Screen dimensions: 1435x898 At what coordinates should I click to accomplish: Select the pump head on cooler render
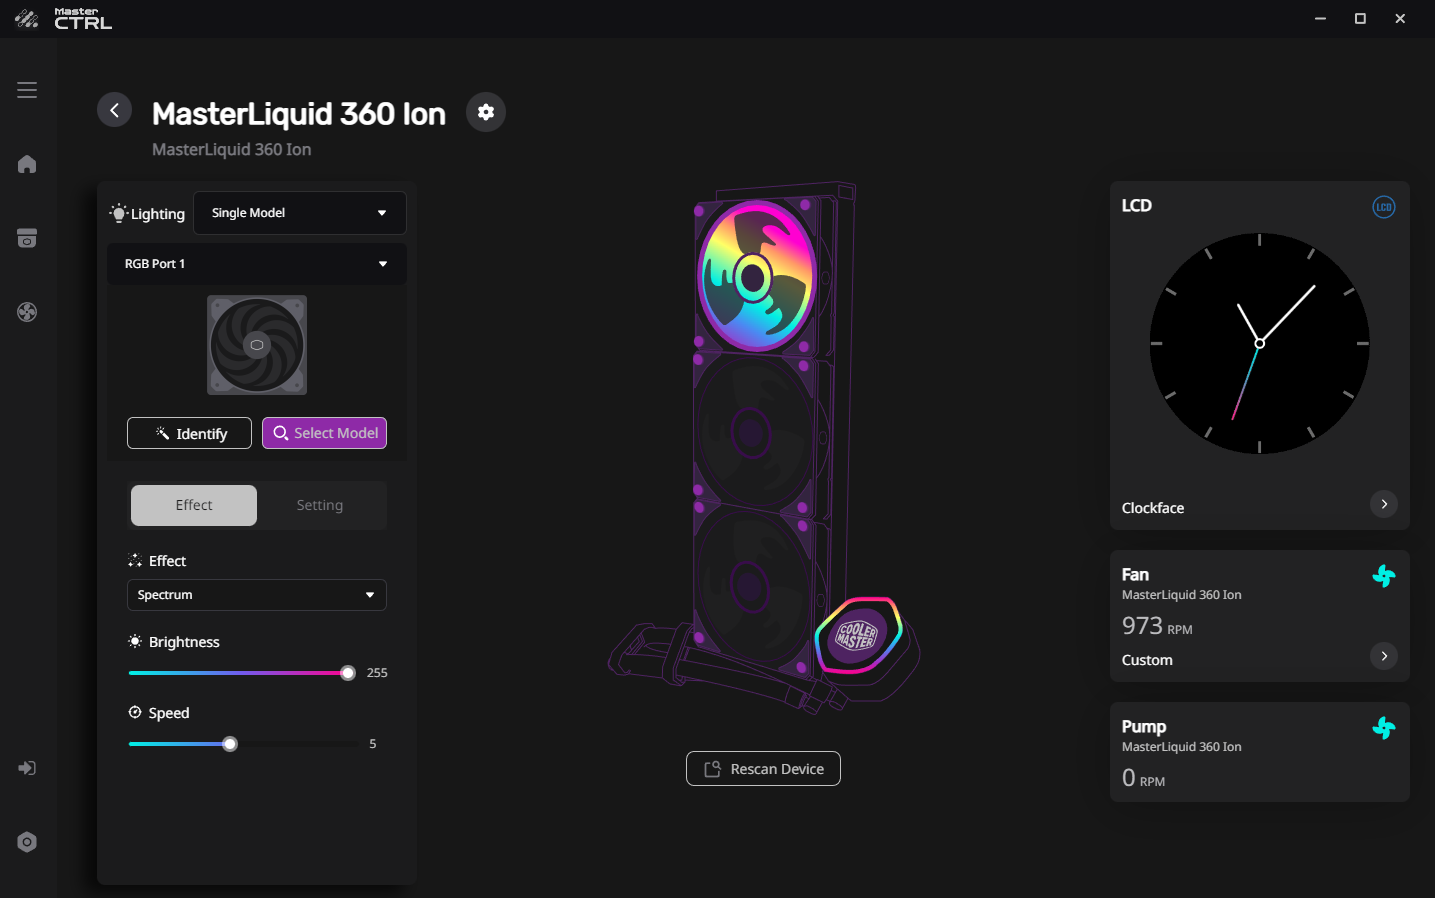[859, 635]
